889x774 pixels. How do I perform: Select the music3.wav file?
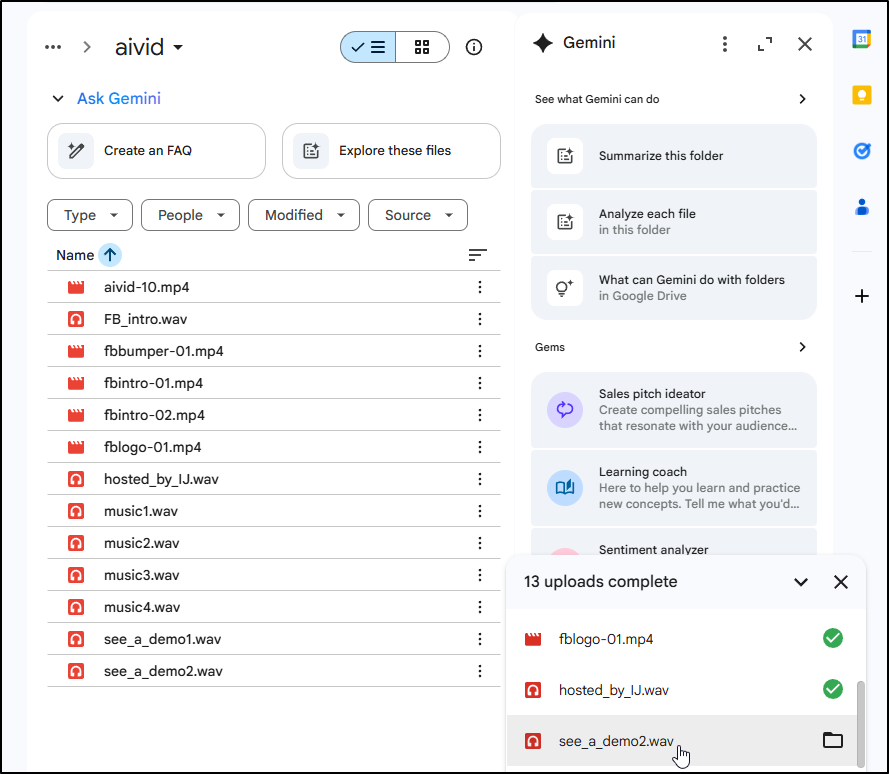[274, 575]
